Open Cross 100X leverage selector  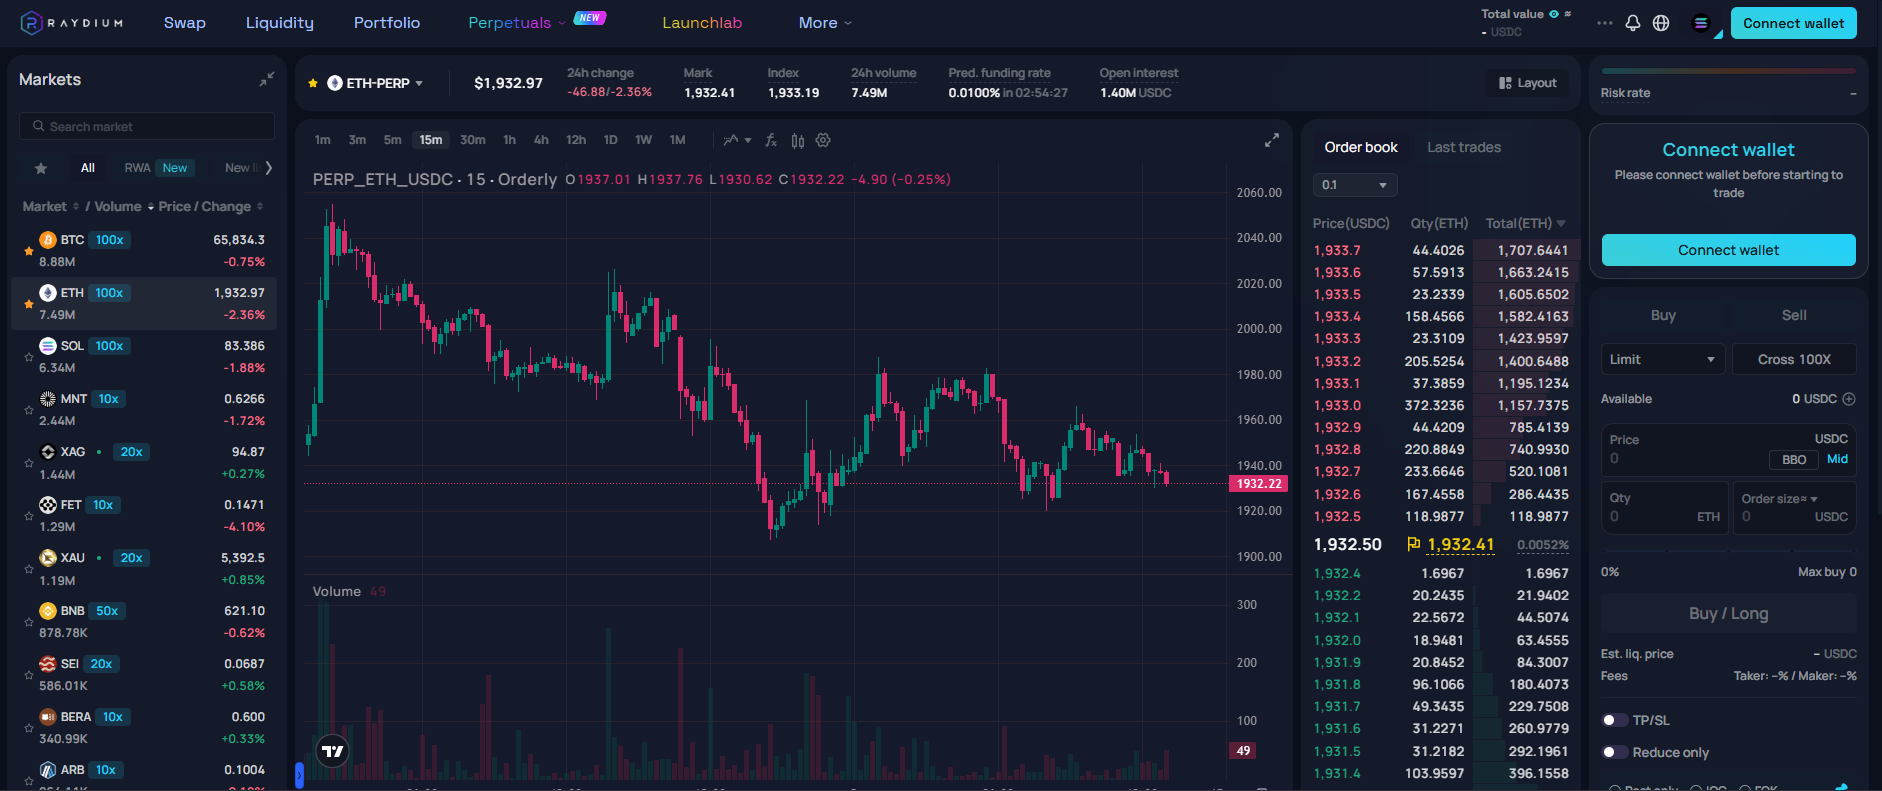coord(1794,359)
